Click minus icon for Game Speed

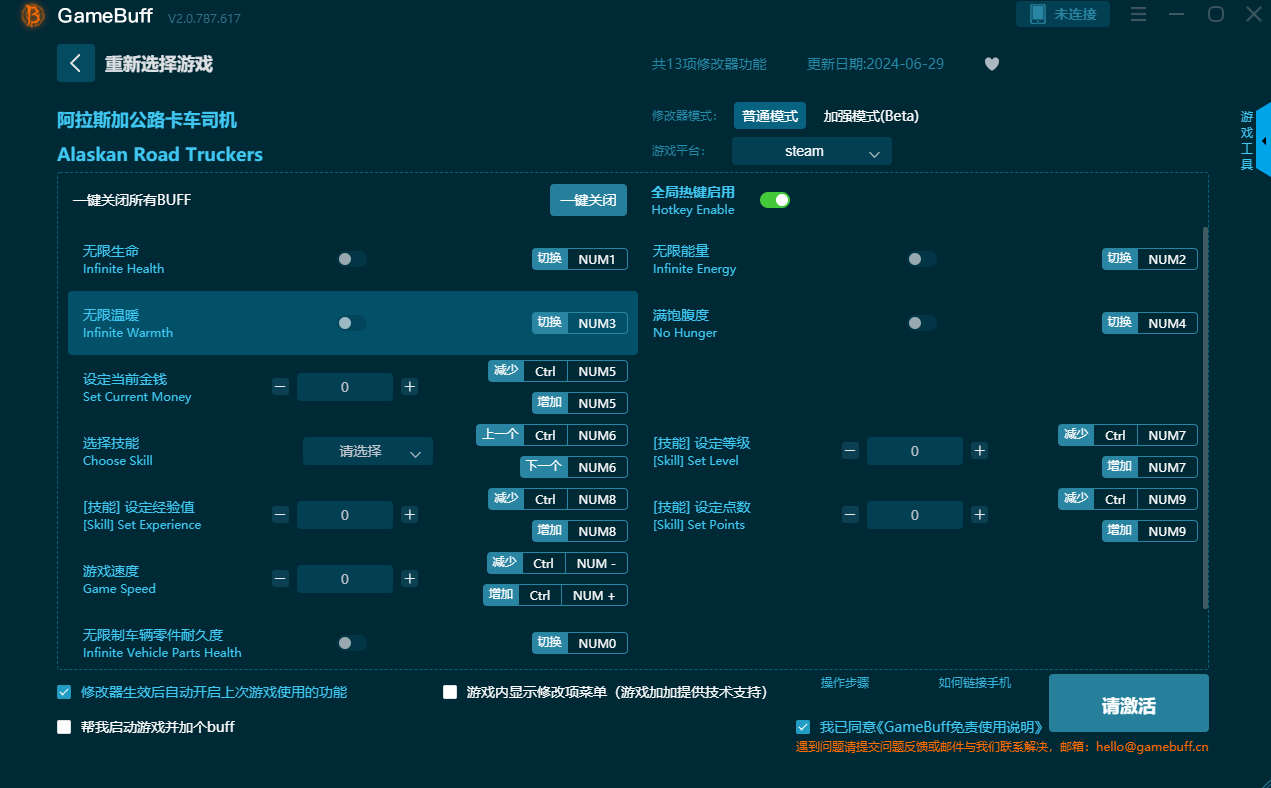pos(280,579)
